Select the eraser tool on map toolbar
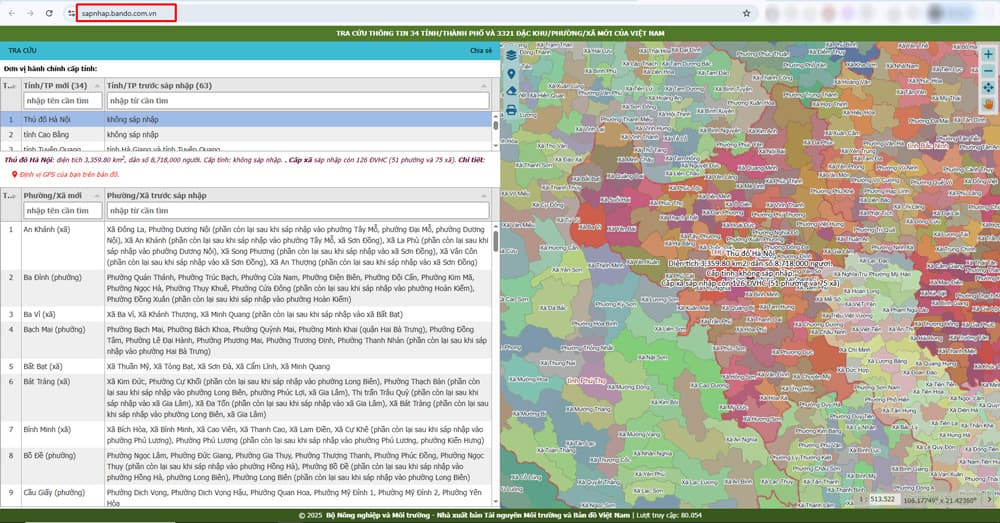The height and width of the screenshot is (523, 1000). 512,91
